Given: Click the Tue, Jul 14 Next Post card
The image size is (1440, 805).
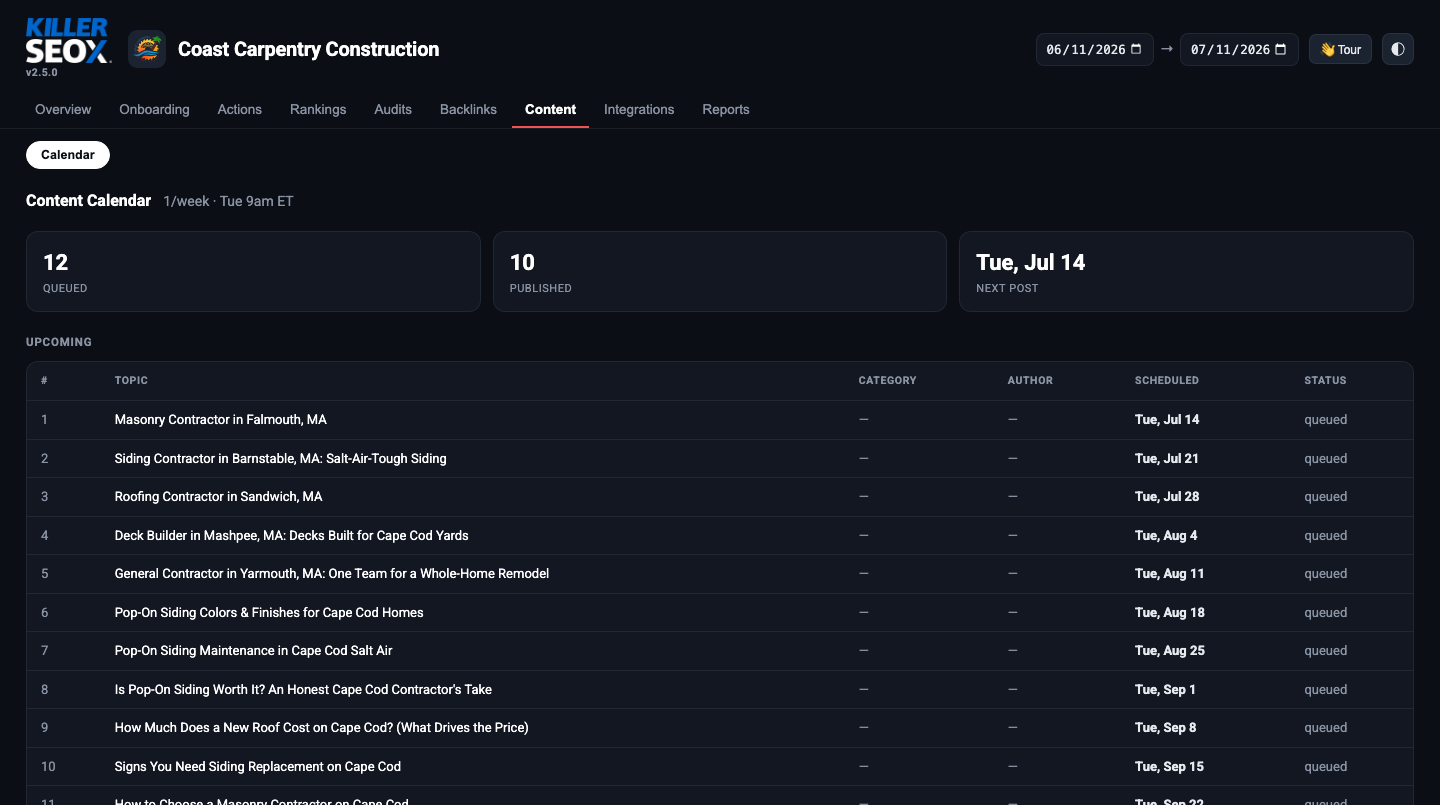Looking at the screenshot, I should point(1186,272).
